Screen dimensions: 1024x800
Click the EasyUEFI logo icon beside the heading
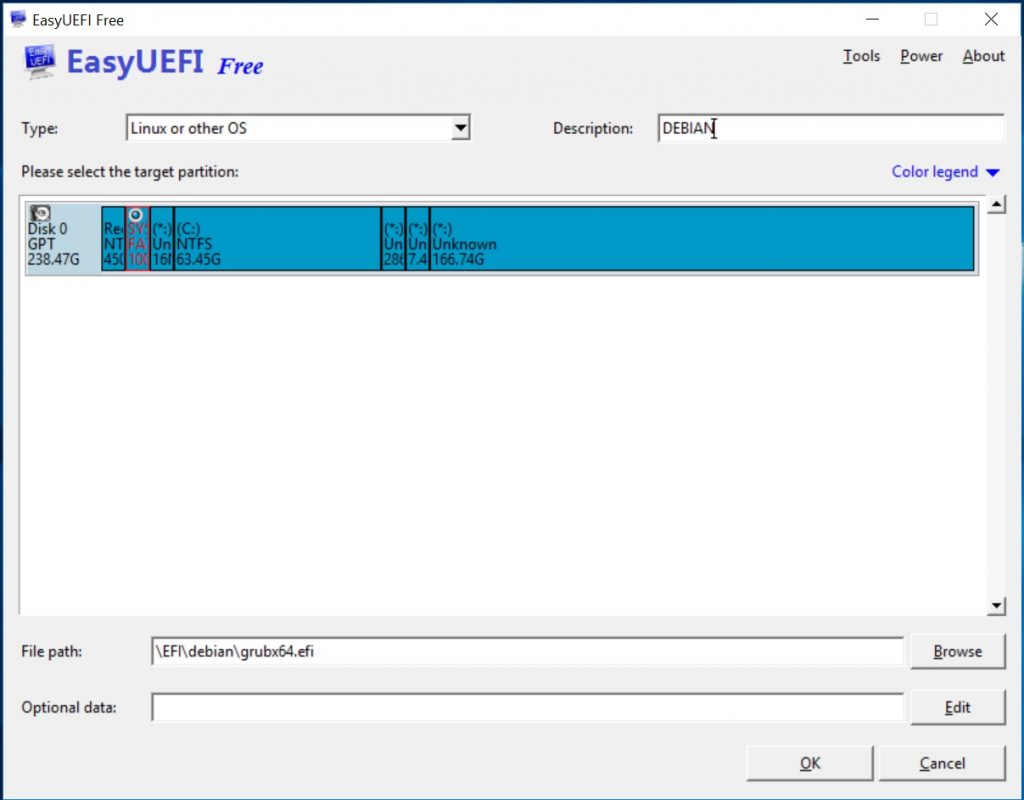pyautogui.click(x=39, y=62)
